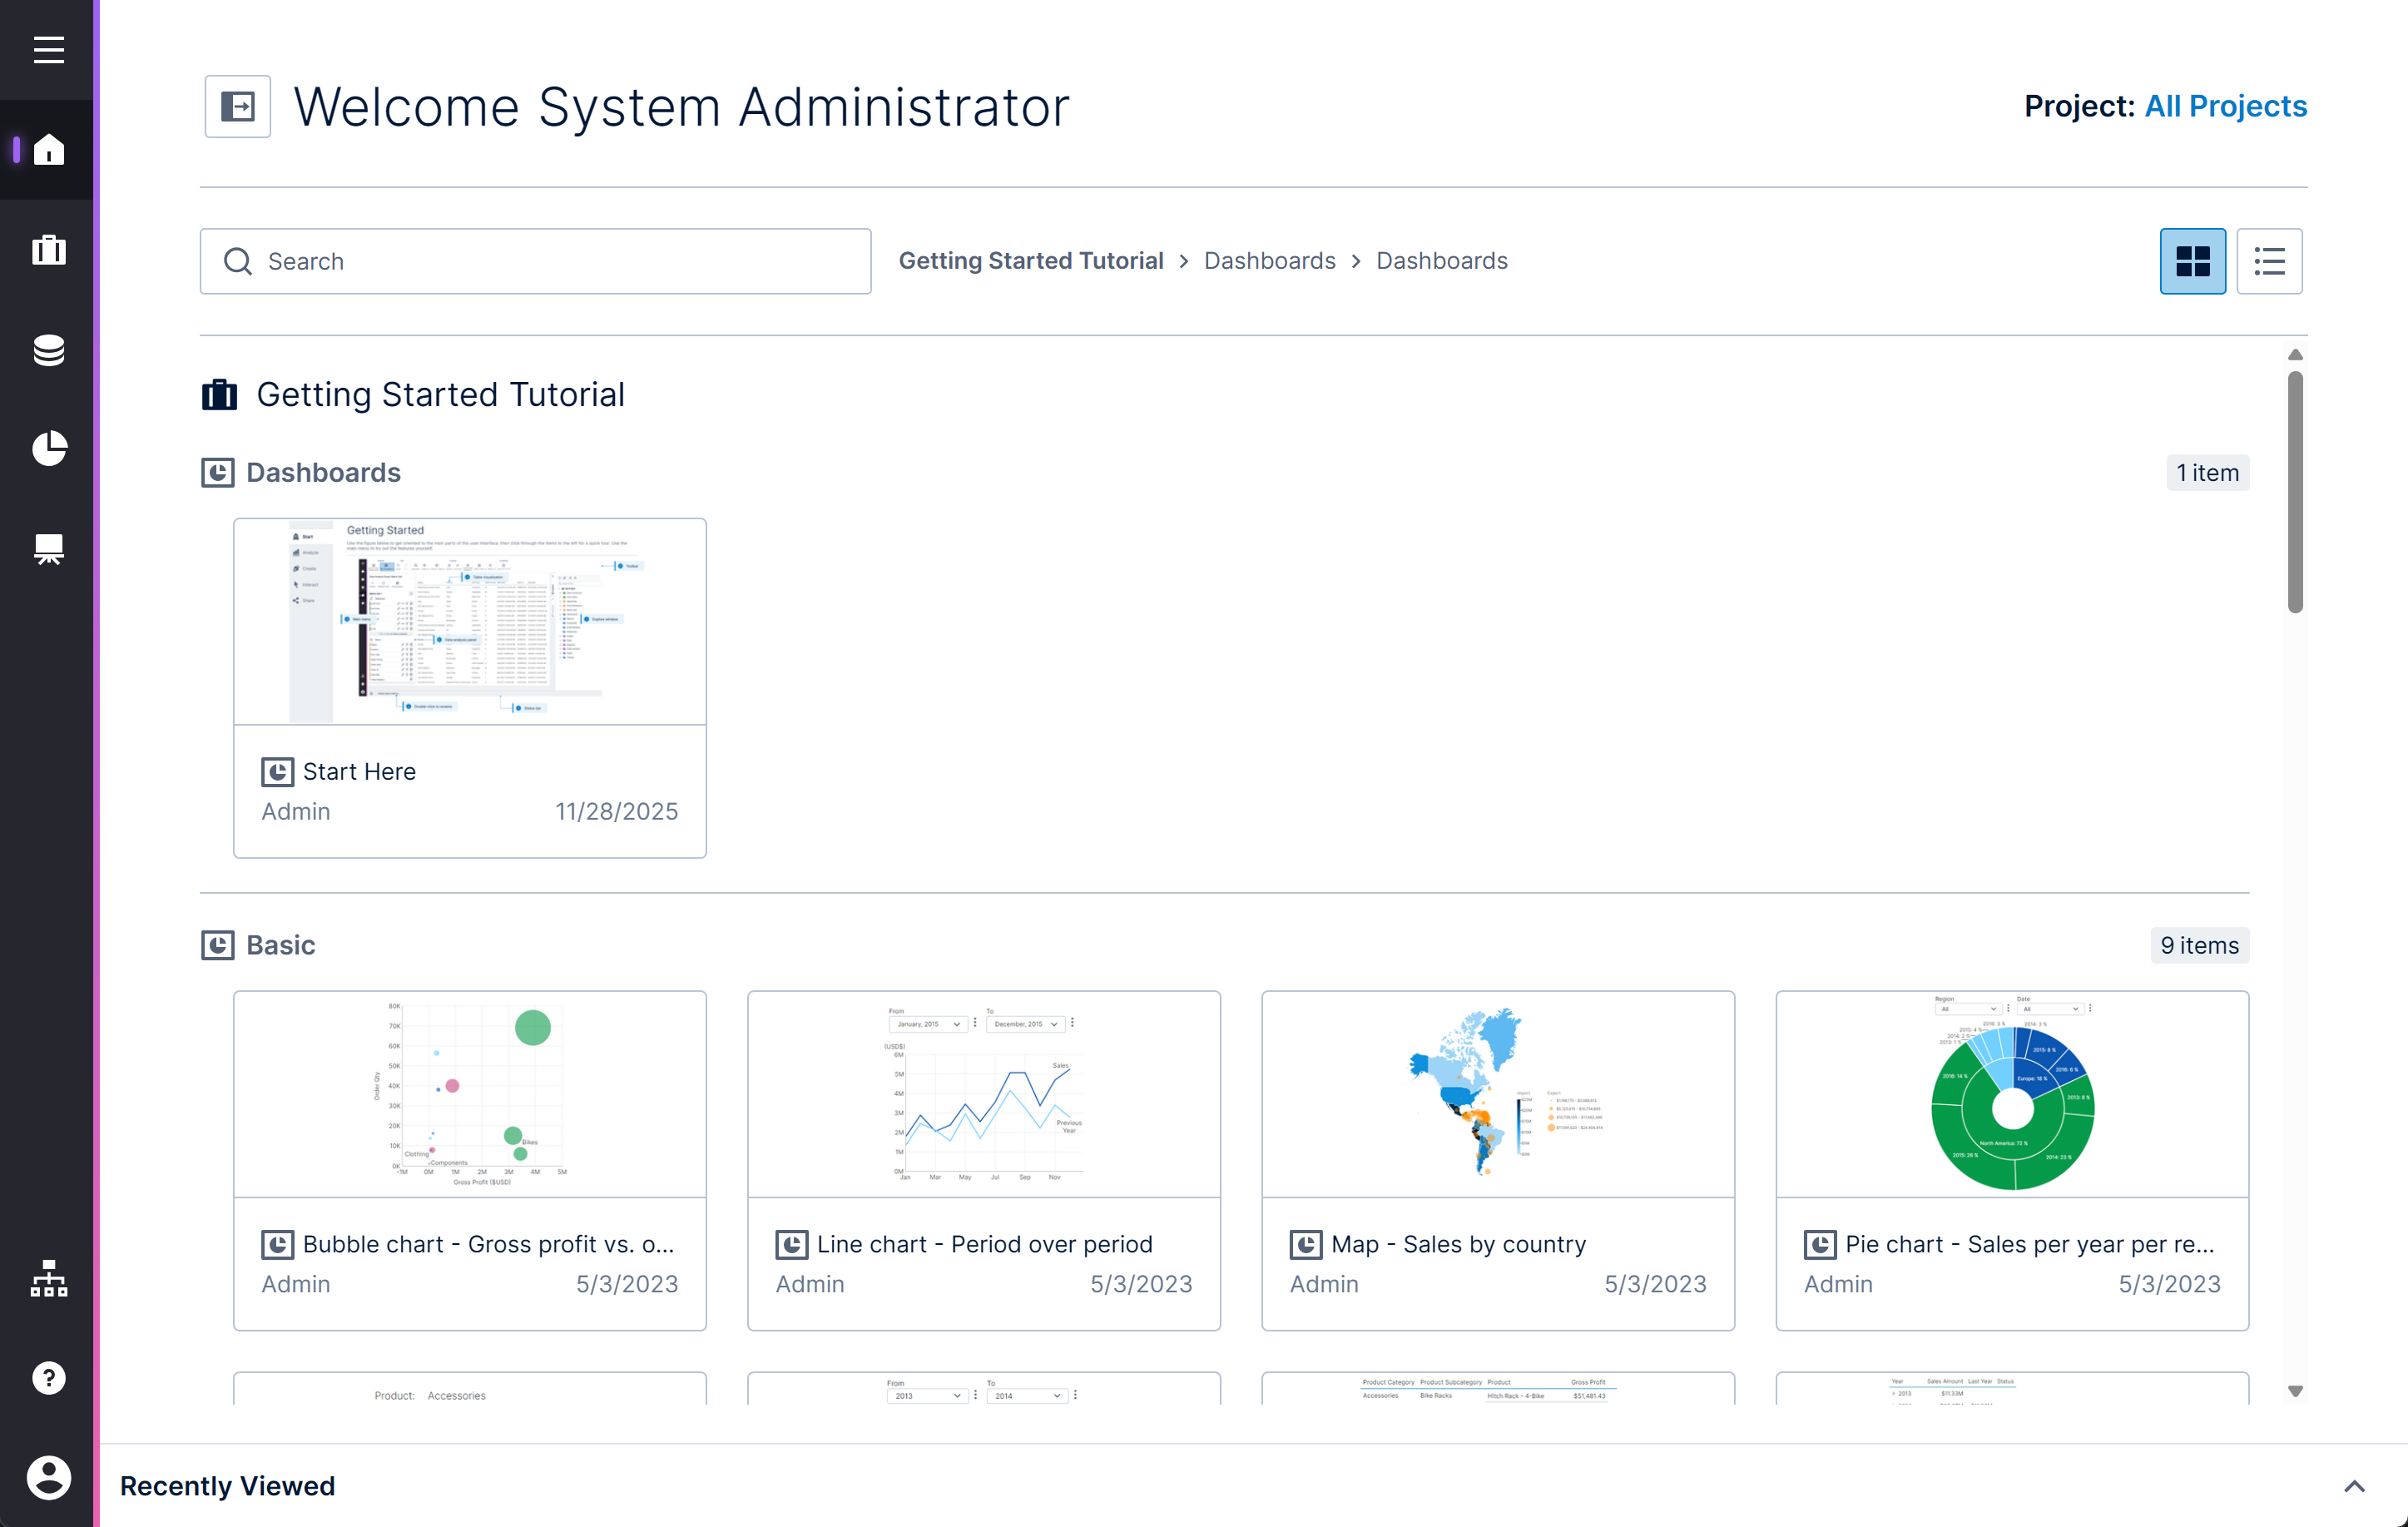Click scrollbar down arrow in content list
This screenshot has width=2408, height=1527.
tap(2295, 1391)
